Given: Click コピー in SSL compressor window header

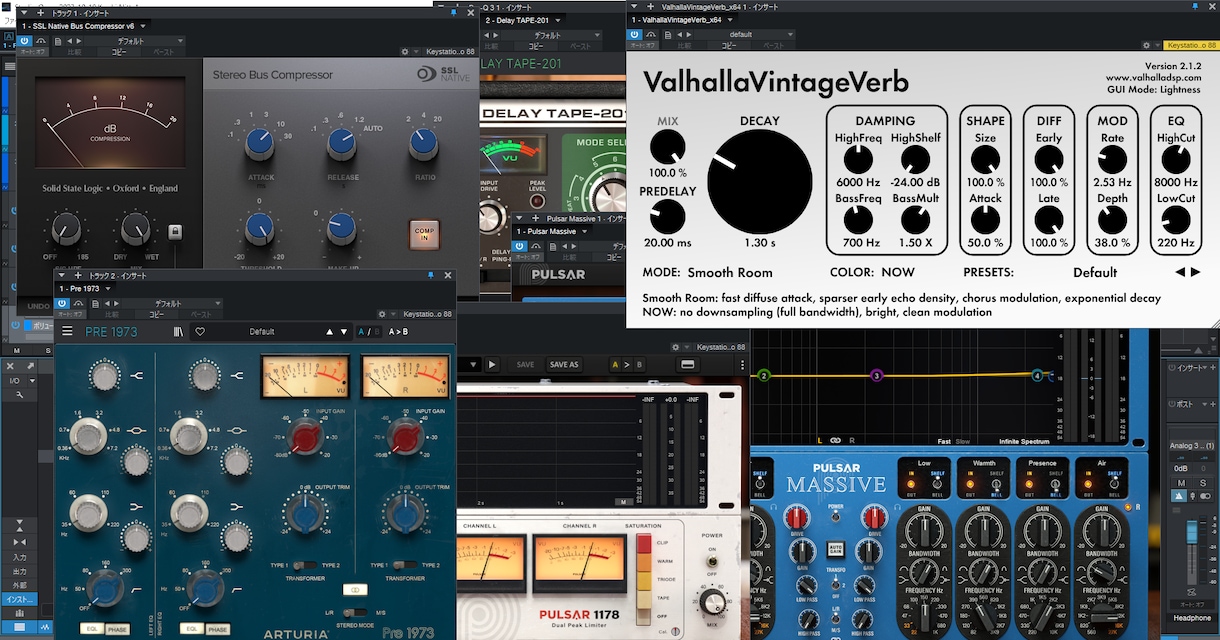Looking at the screenshot, I should 118,51.
